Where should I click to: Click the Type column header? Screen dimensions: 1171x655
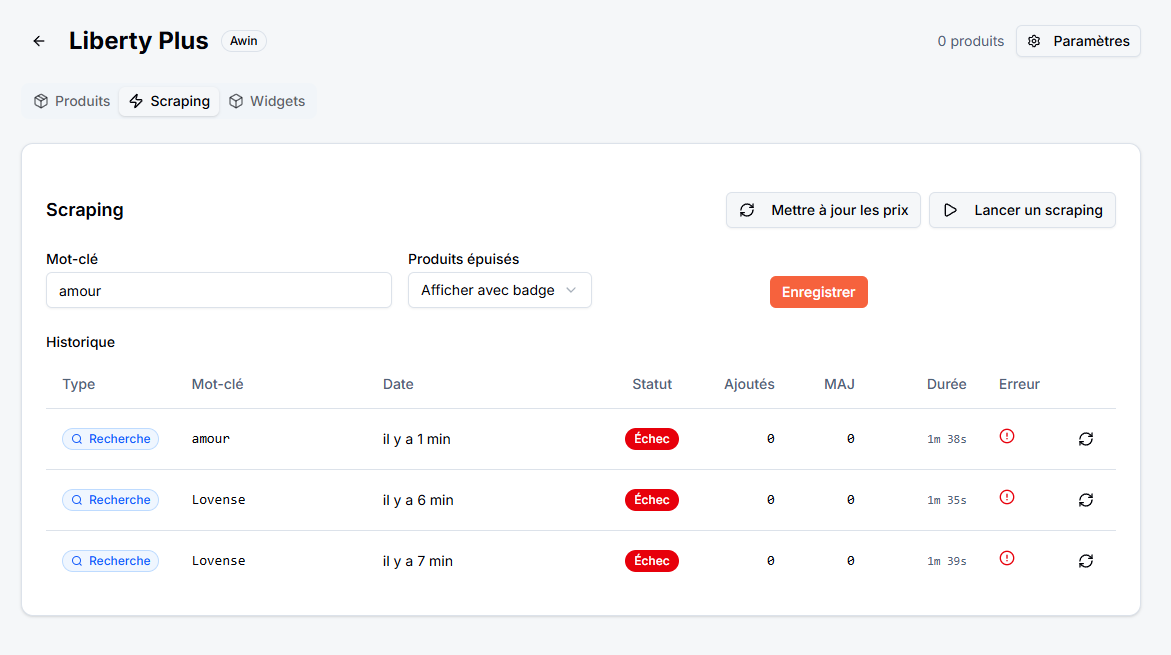pos(78,384)
